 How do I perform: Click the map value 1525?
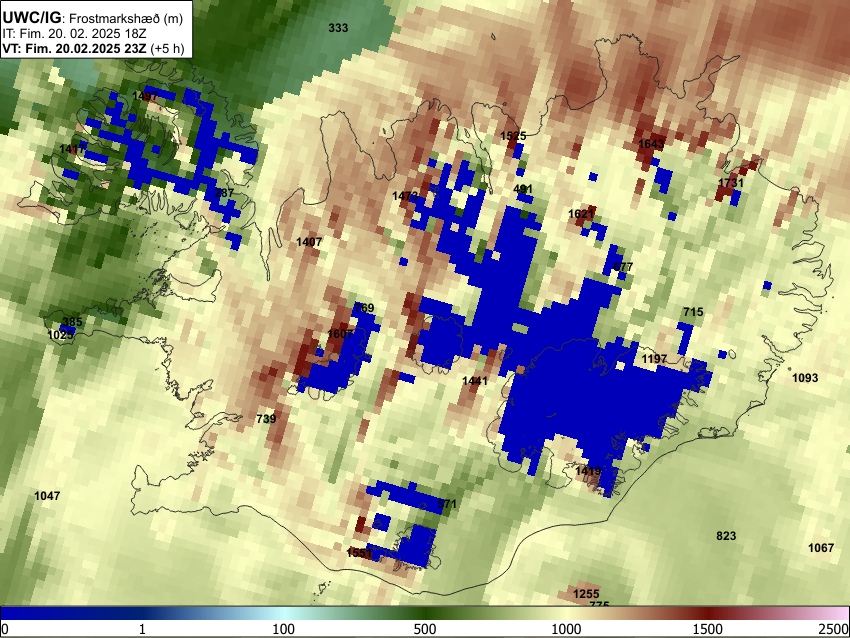tap(513, 136)
